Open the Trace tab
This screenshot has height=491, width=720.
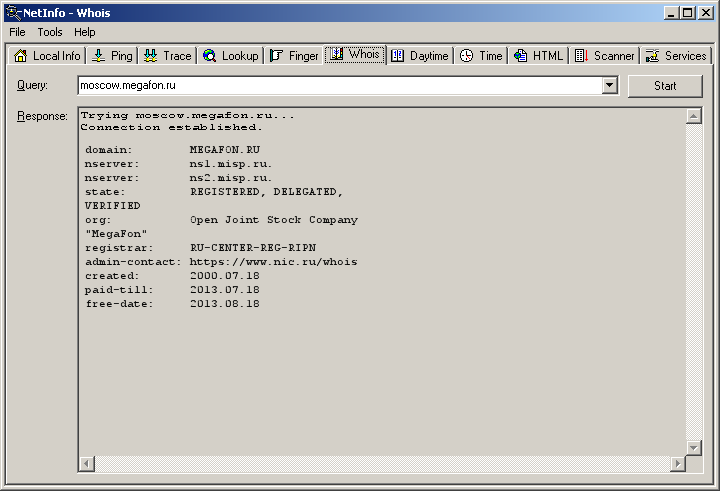pyautogui.click(x=168, y=56)
